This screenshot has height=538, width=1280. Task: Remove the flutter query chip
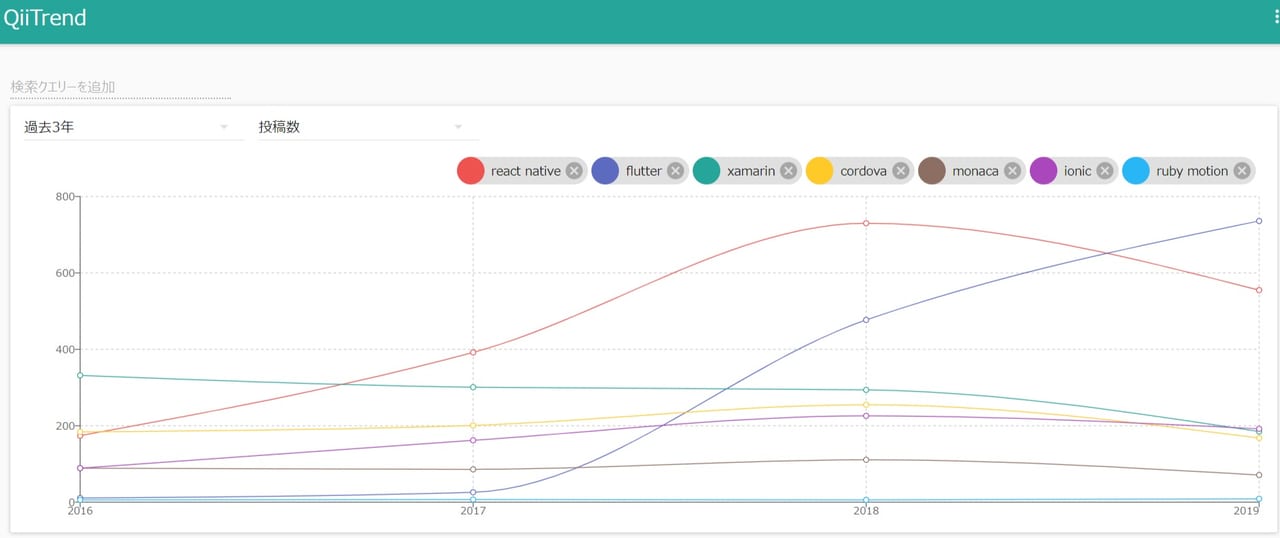(x=676, y=171)
